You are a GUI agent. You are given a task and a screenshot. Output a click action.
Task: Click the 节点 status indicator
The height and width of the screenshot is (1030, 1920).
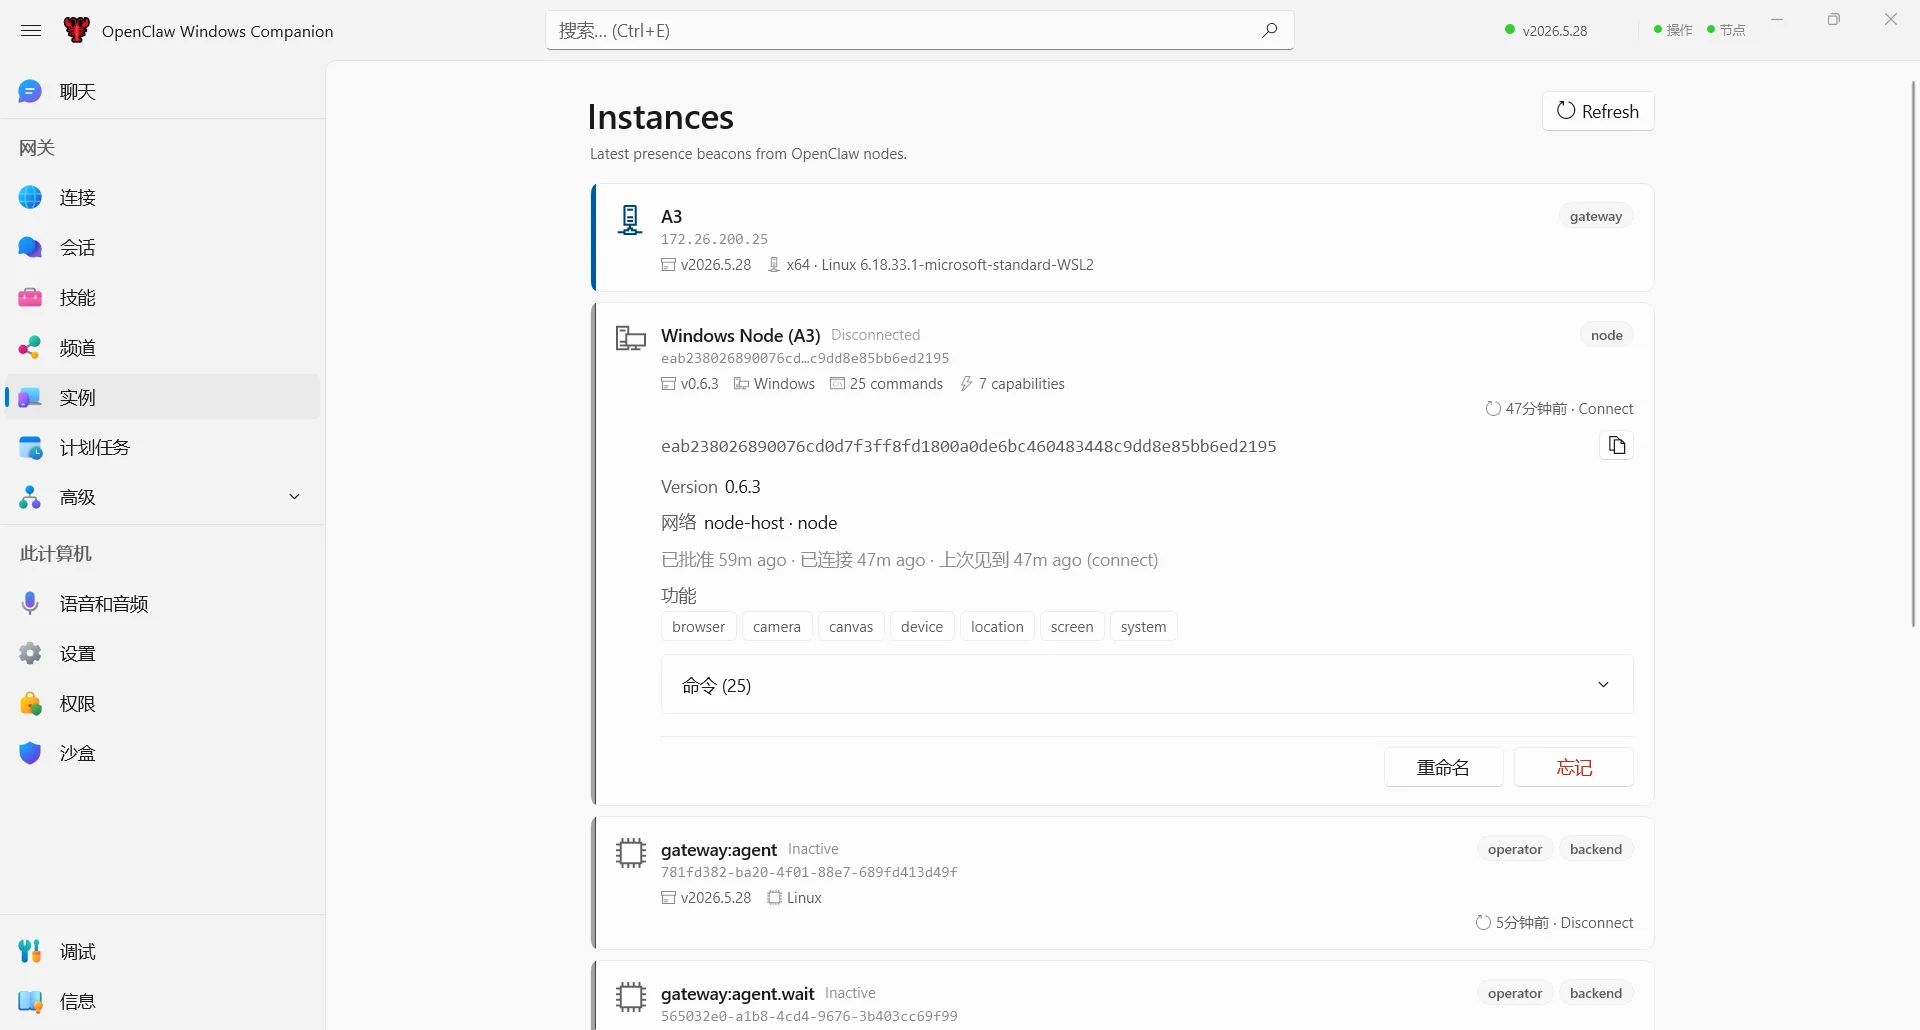1726,31
